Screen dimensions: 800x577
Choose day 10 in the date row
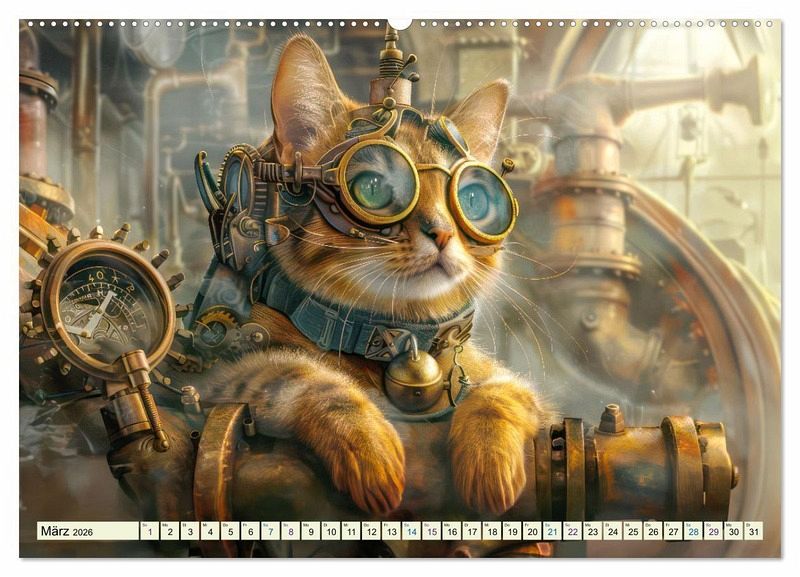pos(330,532)
